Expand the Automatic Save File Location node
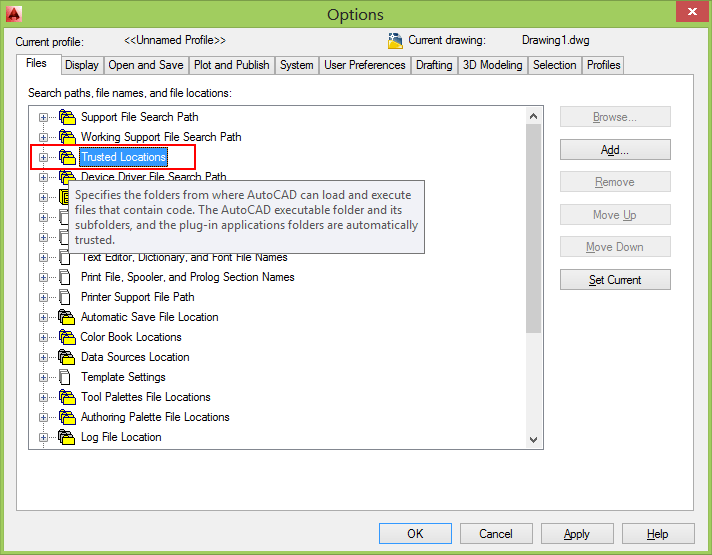The image size is (712, 555). (x=43, y=317)
